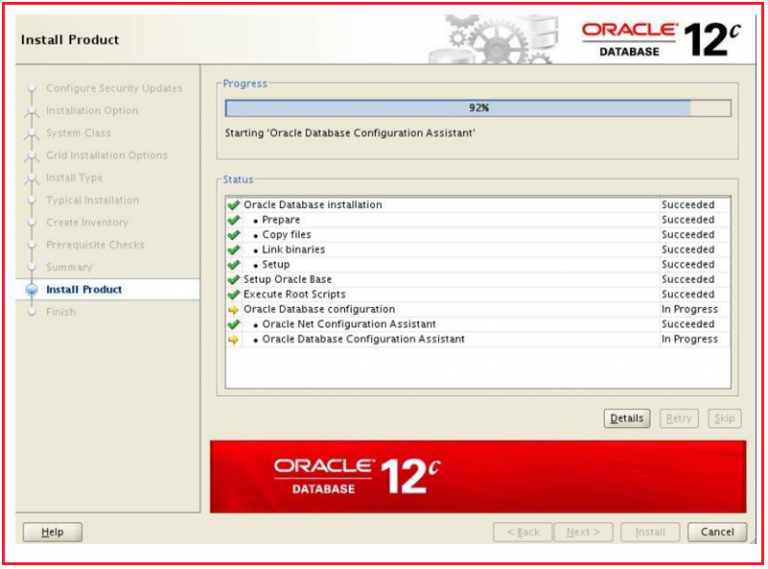Open Help for the installer
The image size is (768, 569).
coord(52,532)
